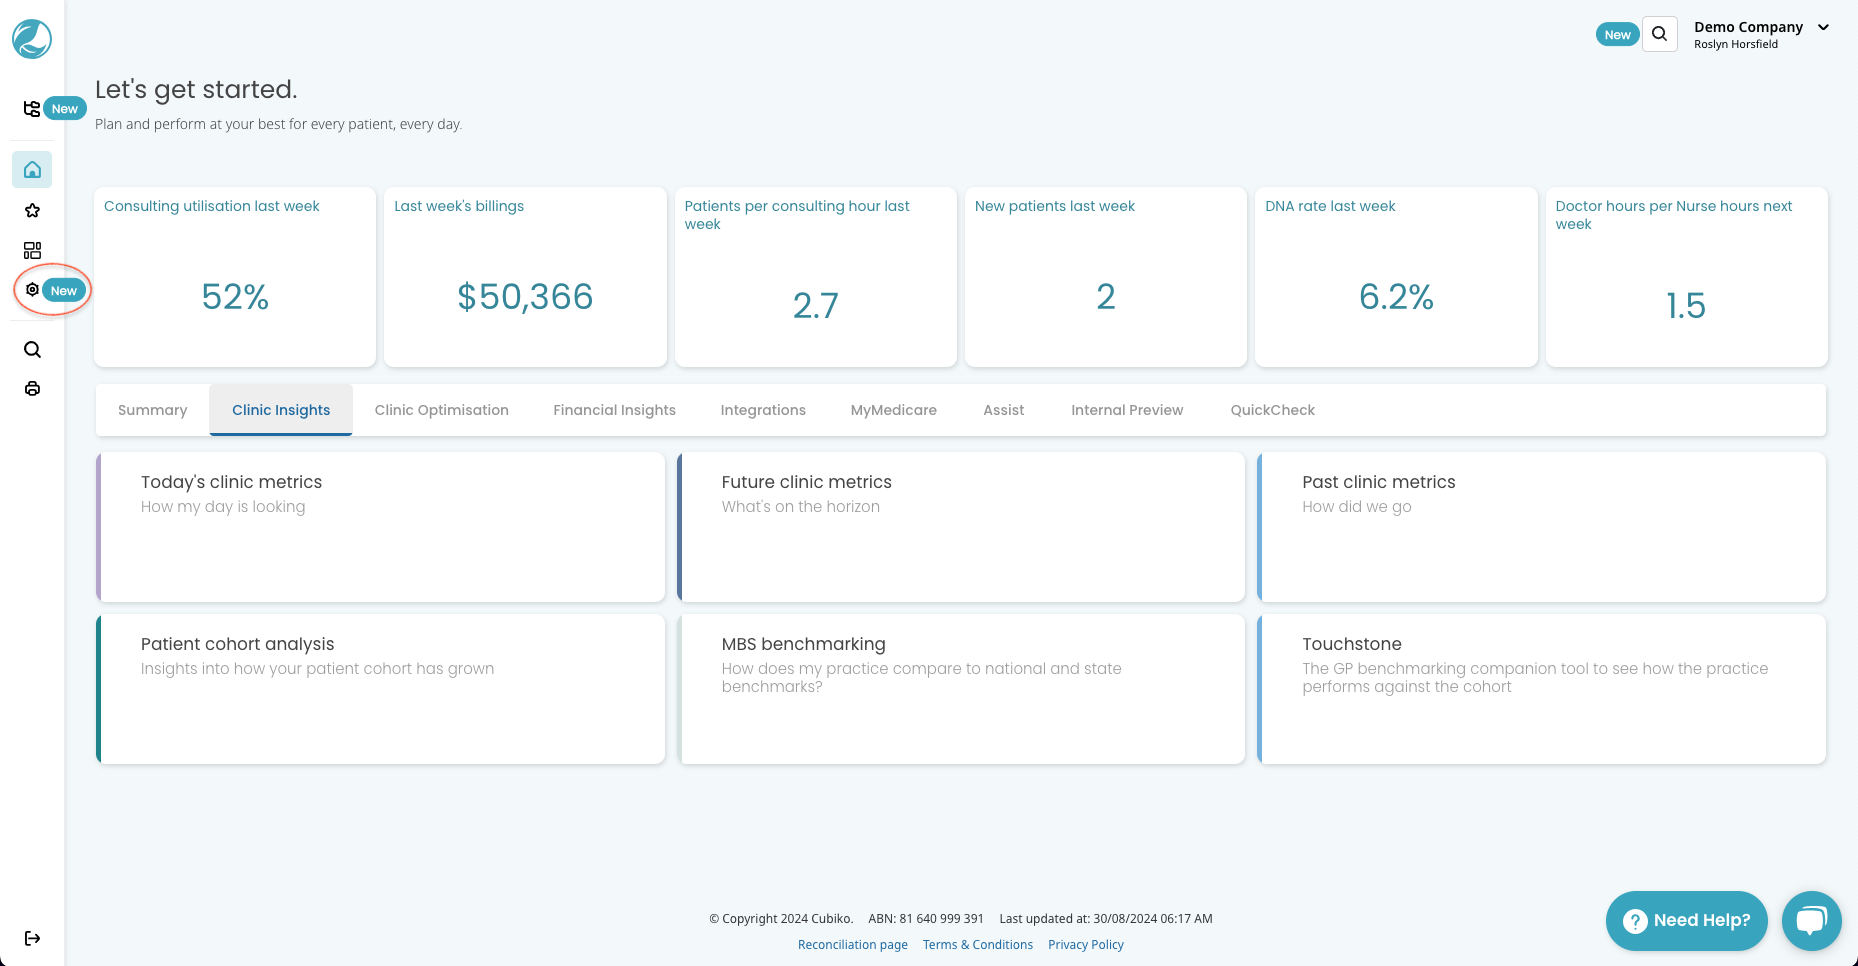Open the settings gear icon in the sidebar

click(x=32, y=290)
